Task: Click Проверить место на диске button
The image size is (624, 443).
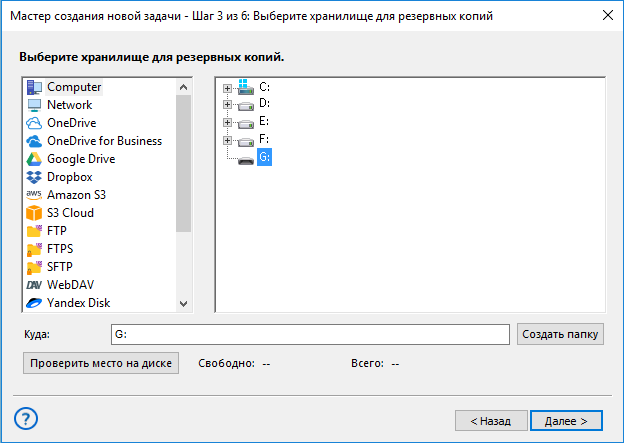Action: pyautogui.click(x=101, y=363)
